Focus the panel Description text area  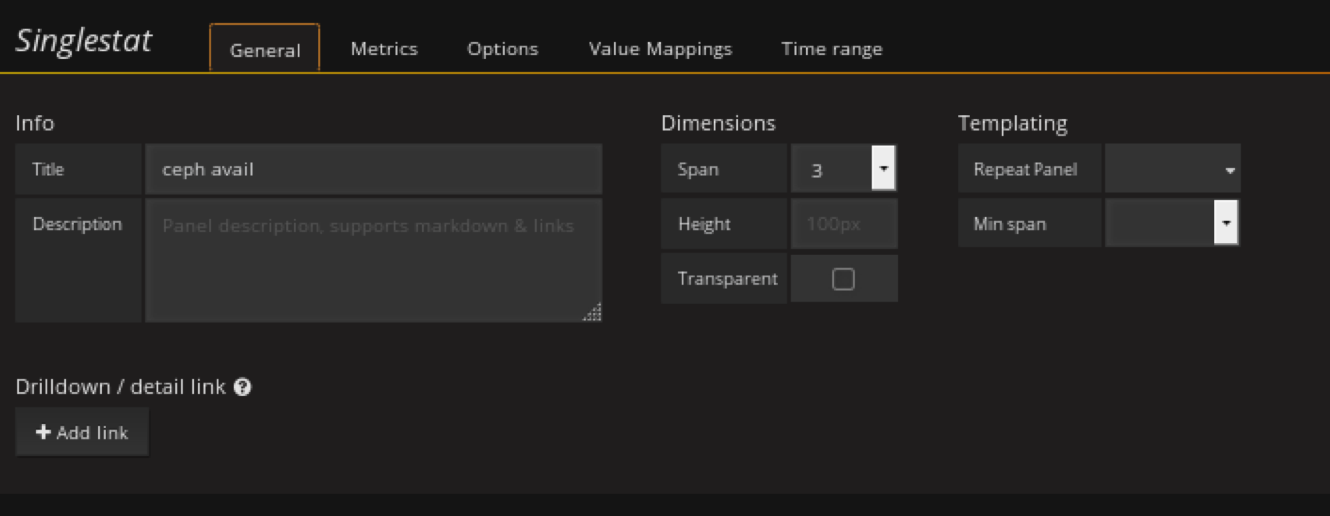click(373, 260)
